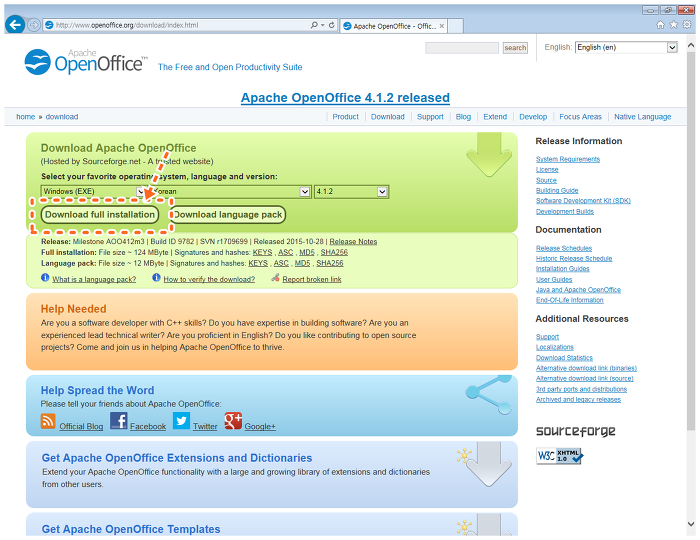
Task: Open the Download menu item
Action: pyautogui.click(x=388, y=117)
